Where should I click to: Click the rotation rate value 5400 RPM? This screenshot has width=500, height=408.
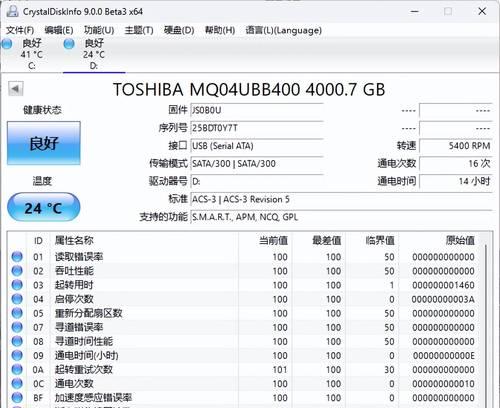pos(456,146)
